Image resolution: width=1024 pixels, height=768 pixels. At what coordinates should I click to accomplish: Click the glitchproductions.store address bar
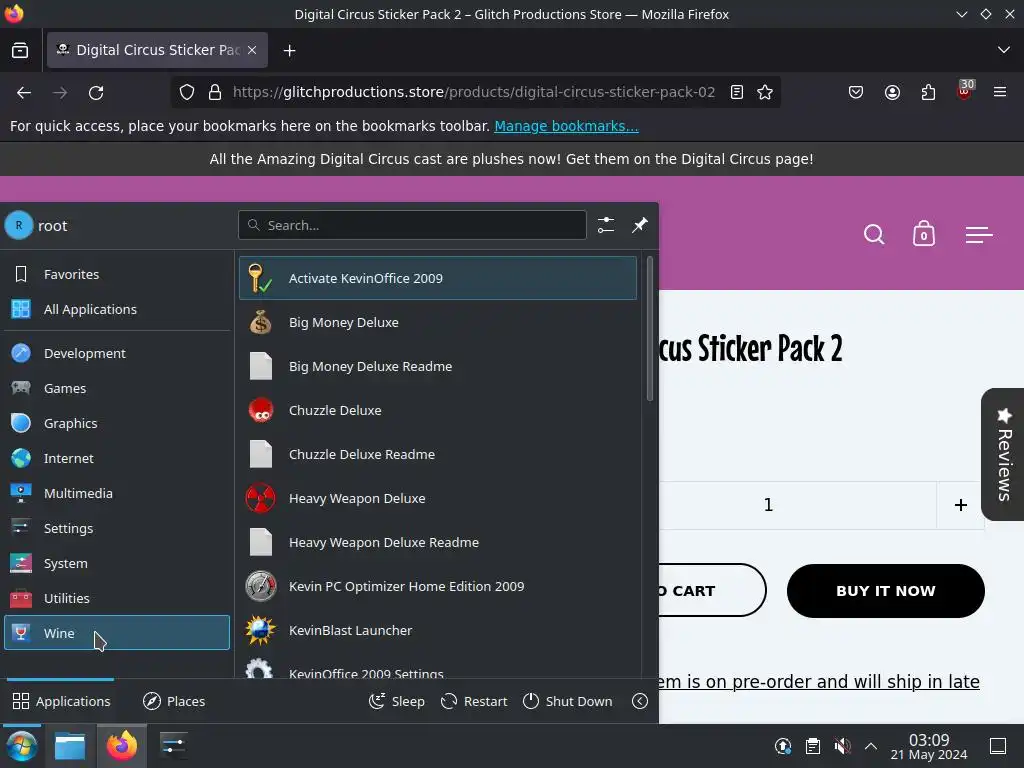tap(473, 92)
